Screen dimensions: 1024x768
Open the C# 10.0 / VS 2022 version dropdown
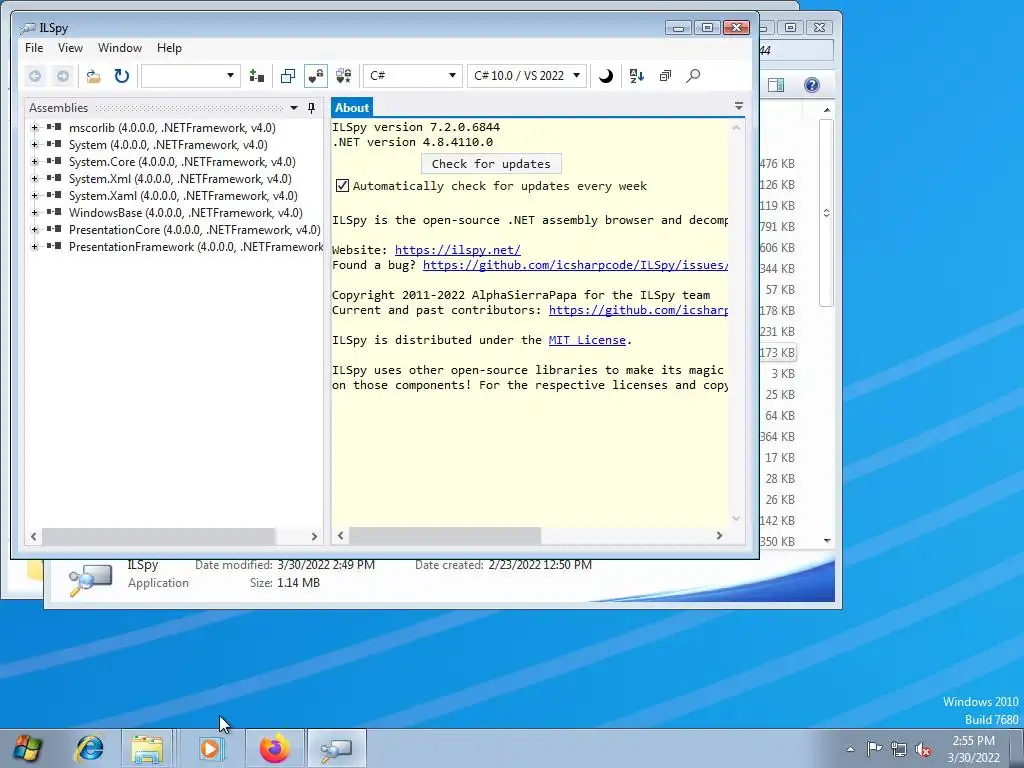tap(527, 76)
